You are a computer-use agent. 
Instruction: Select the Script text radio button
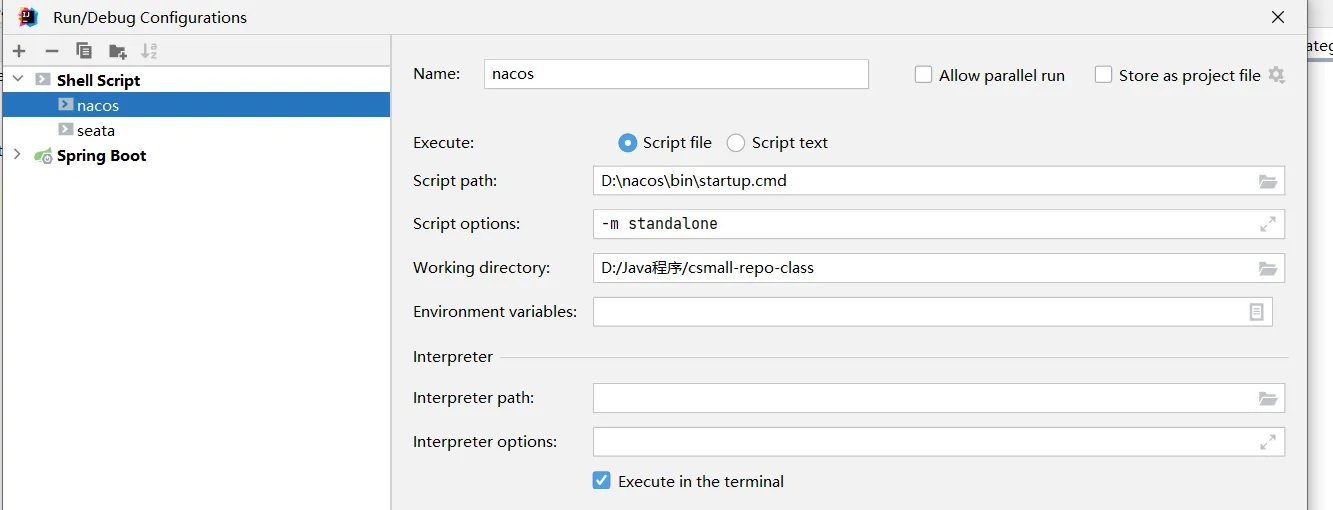click(x=736, y=143)
